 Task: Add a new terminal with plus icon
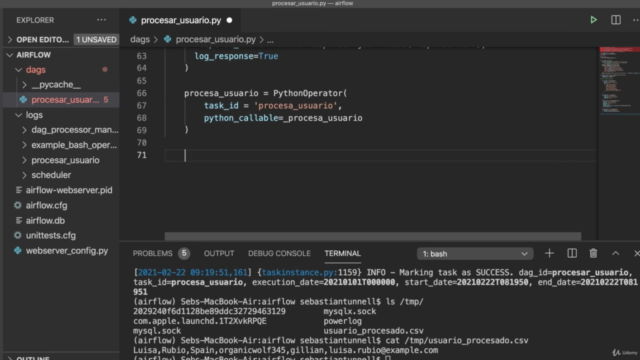pyautogui.click(x=549, y=253)
